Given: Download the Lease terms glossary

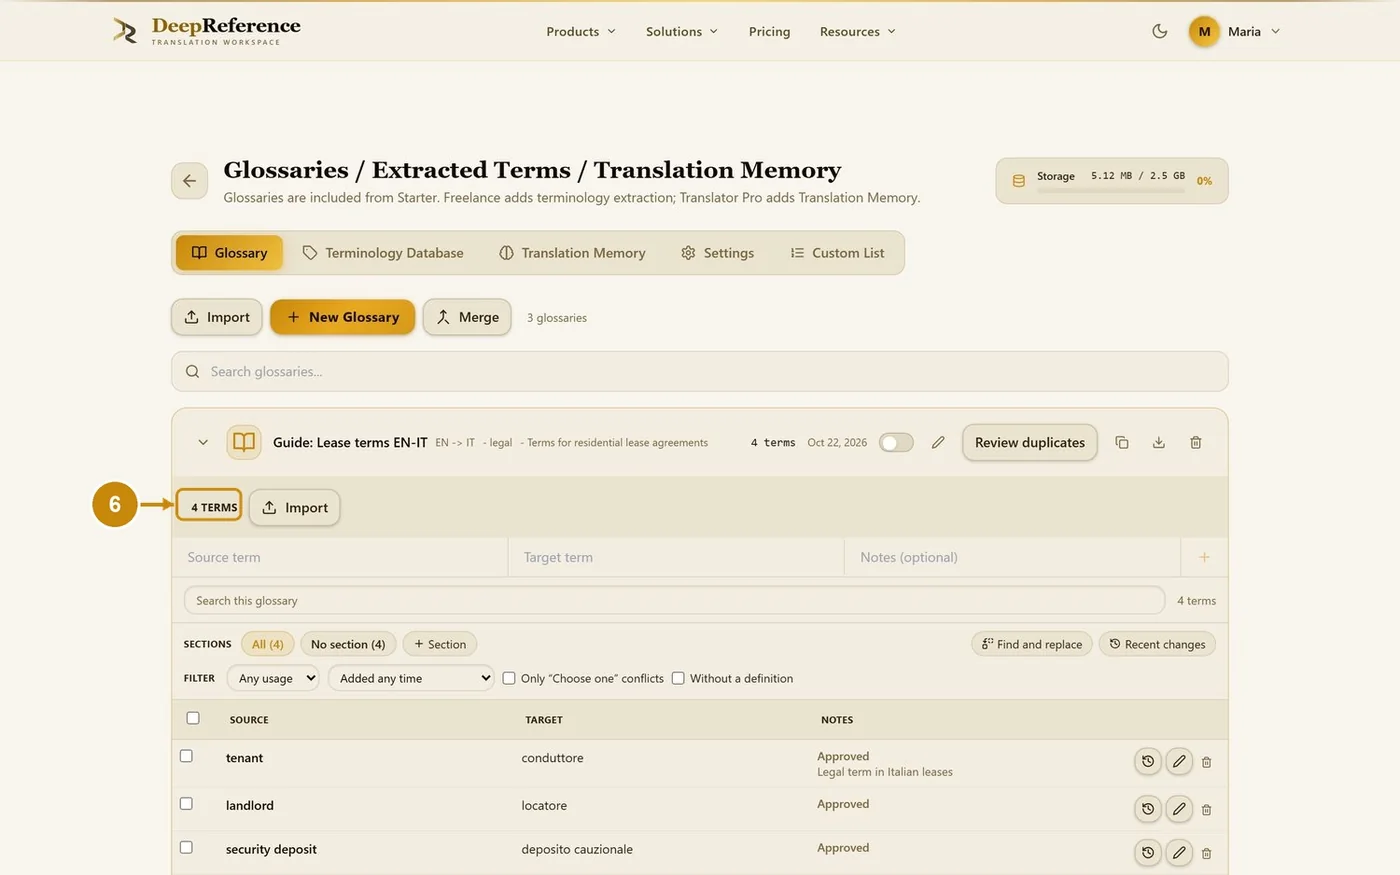Looking at the screenshot, I should point(1158,442).
